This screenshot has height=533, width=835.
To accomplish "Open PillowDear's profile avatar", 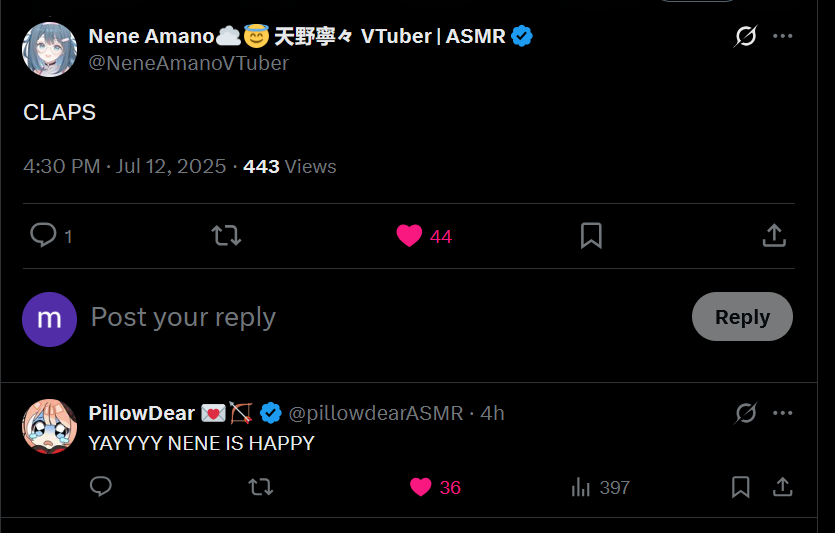I will [49, 425].
